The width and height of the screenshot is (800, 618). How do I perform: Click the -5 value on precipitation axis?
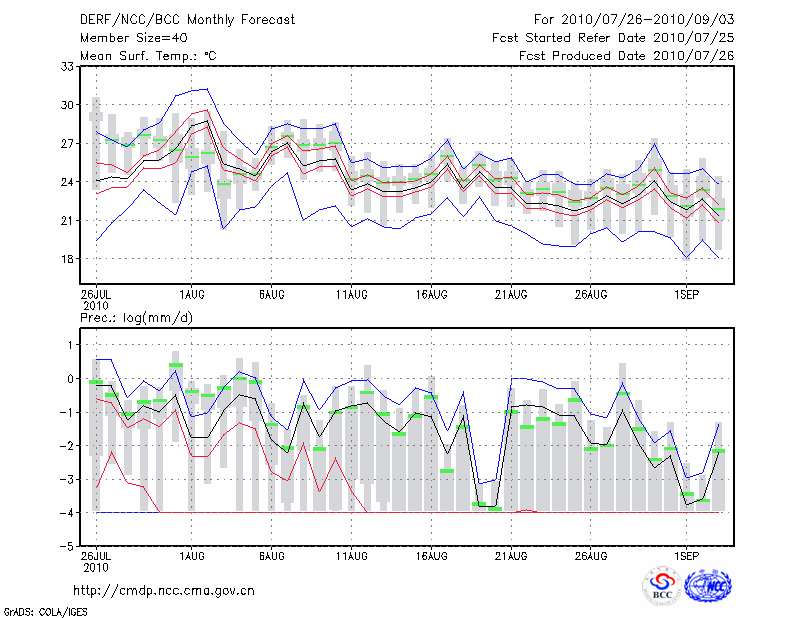66,547
